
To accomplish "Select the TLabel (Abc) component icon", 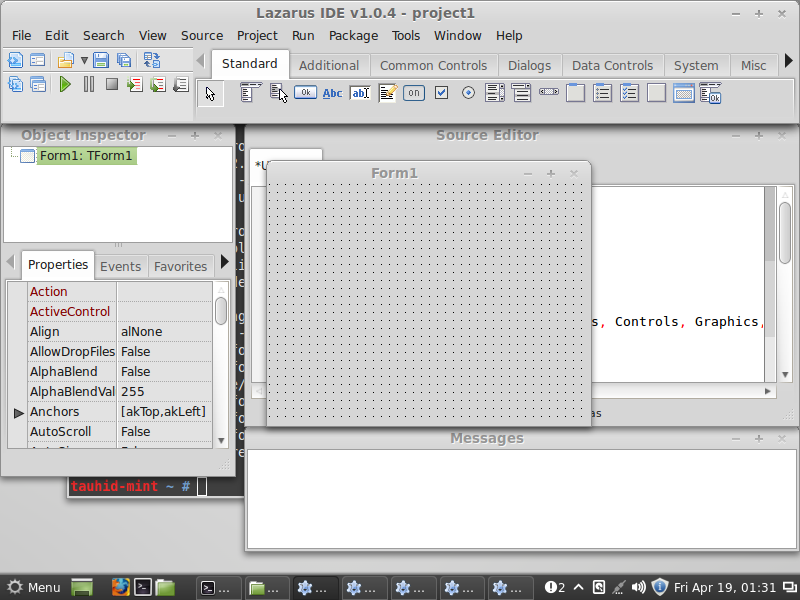I will tap(332, 93).
